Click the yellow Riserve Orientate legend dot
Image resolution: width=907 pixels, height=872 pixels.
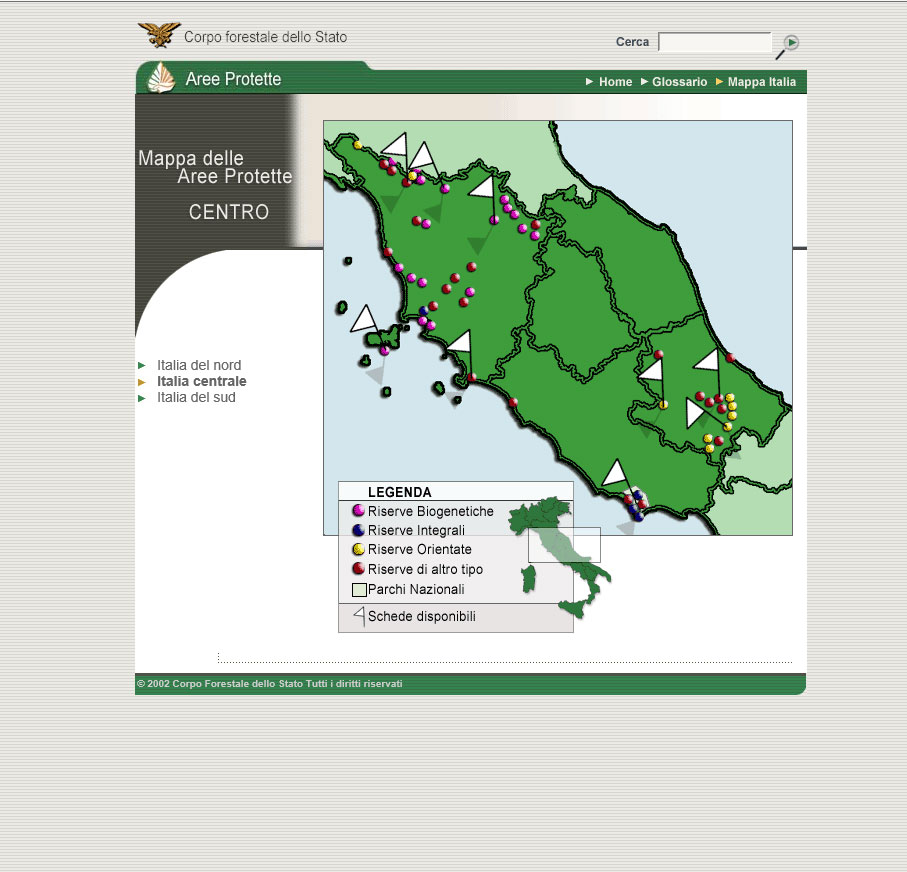point(359,549)
